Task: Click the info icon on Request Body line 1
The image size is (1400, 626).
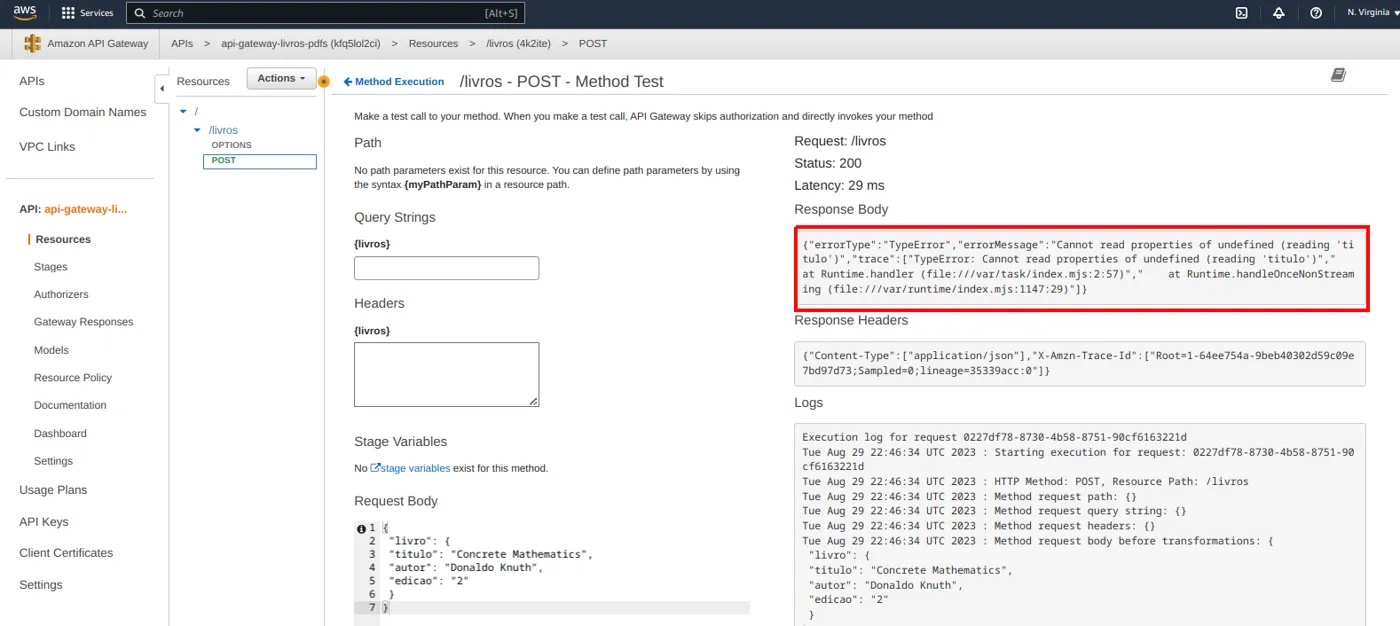Action: tap(361, 528)
